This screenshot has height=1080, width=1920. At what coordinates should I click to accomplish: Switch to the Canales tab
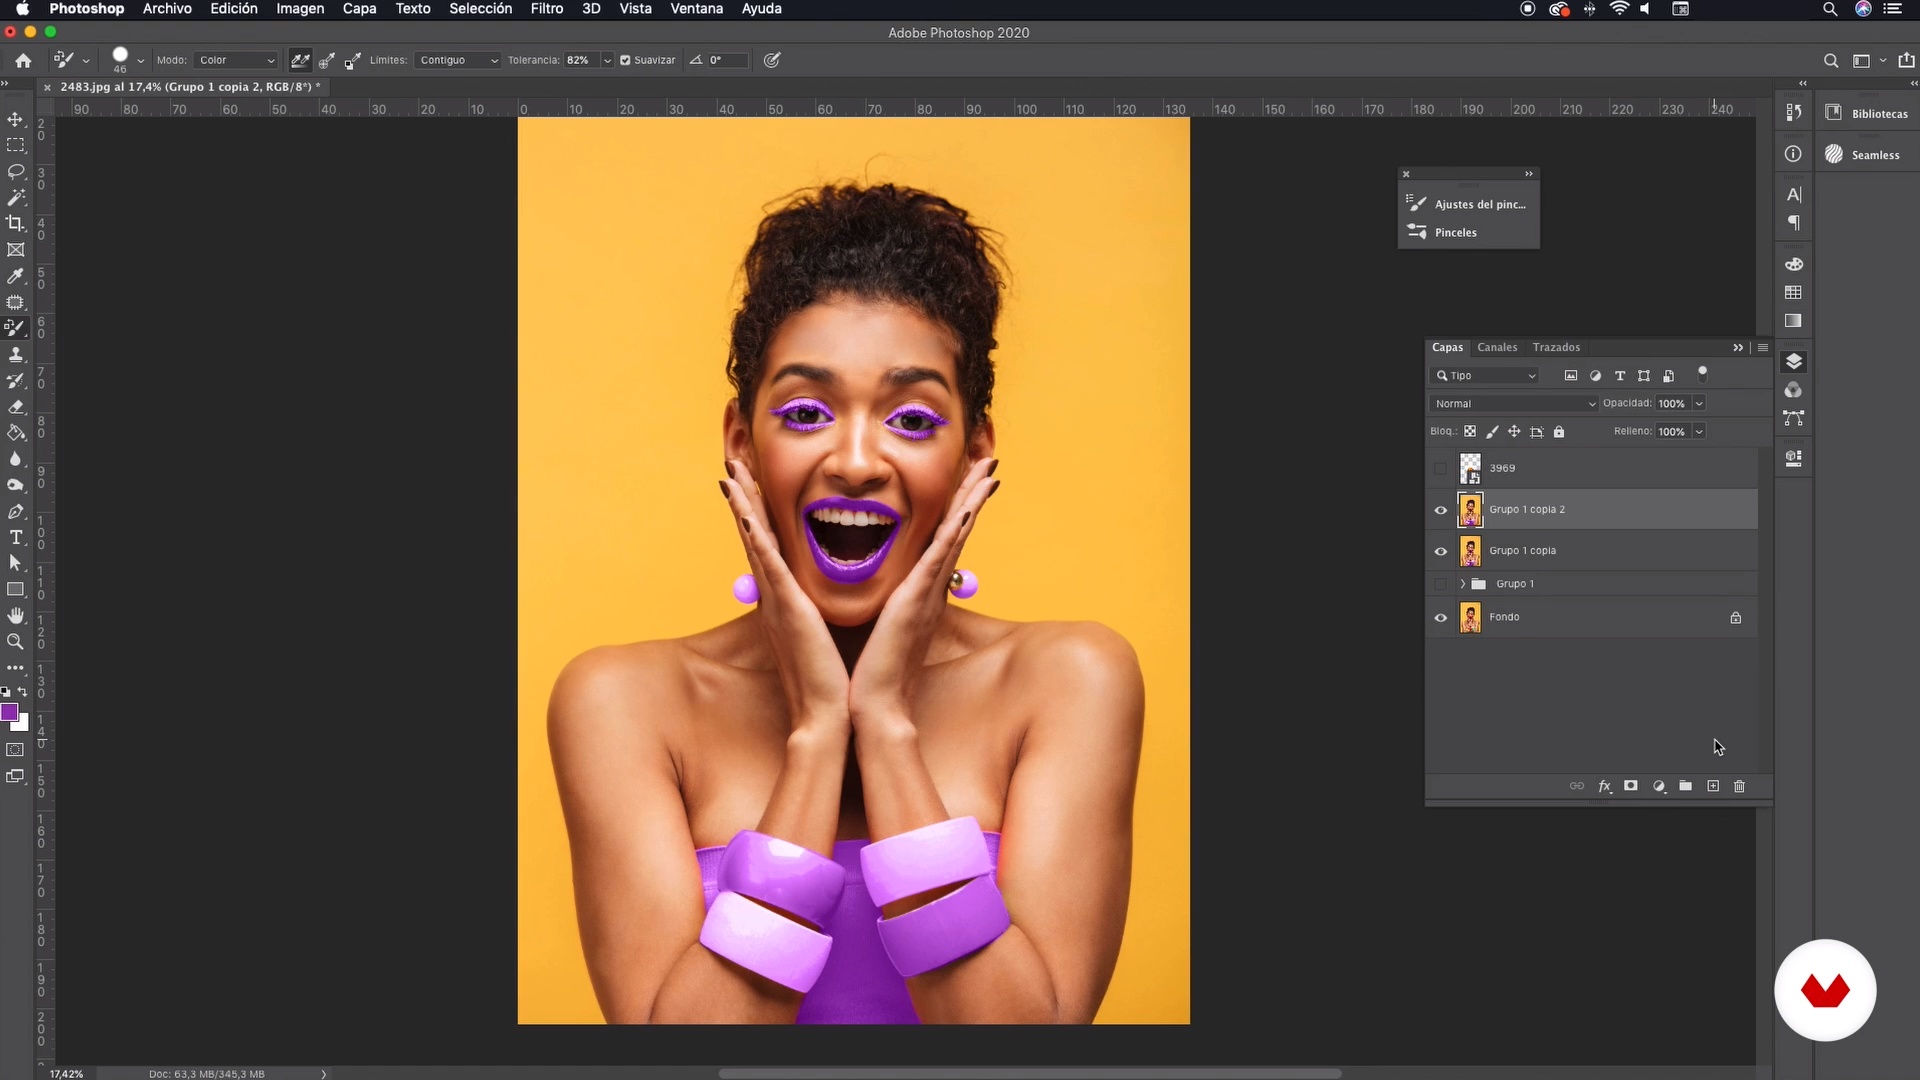click(x=1497, y=348)
